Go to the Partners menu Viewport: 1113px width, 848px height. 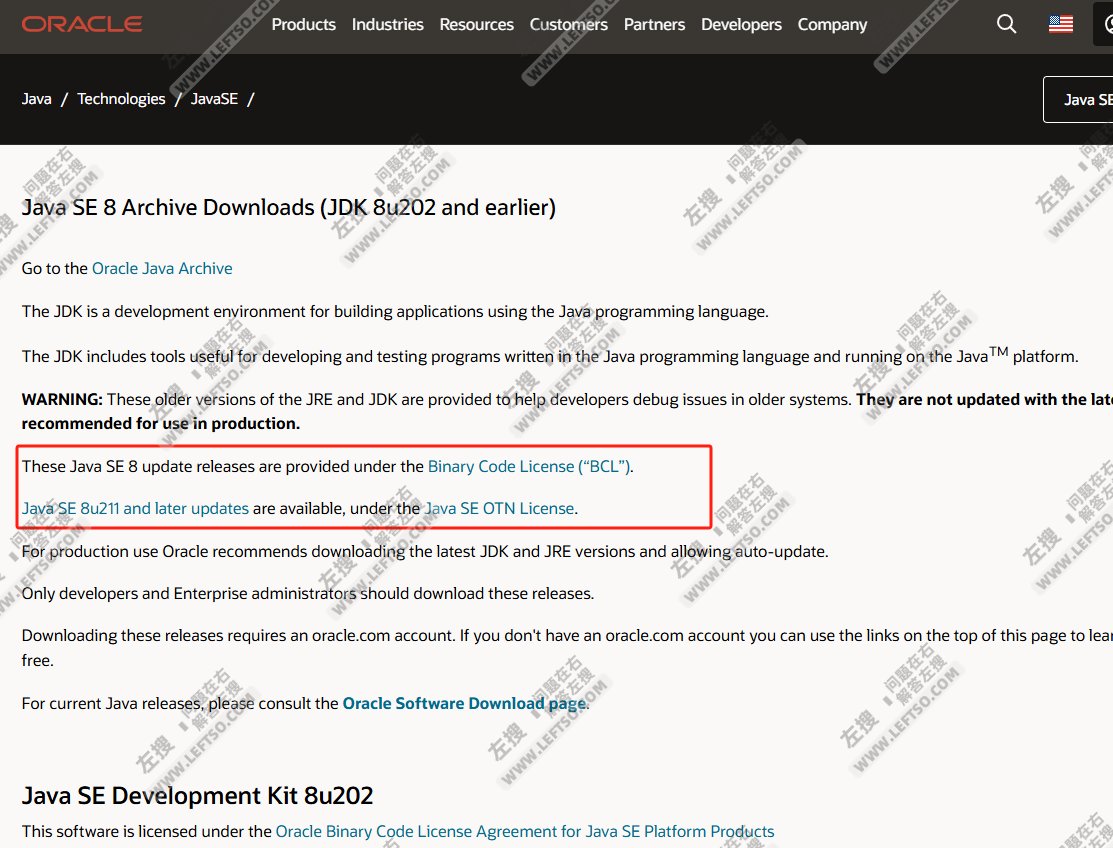tap(654, 24)
